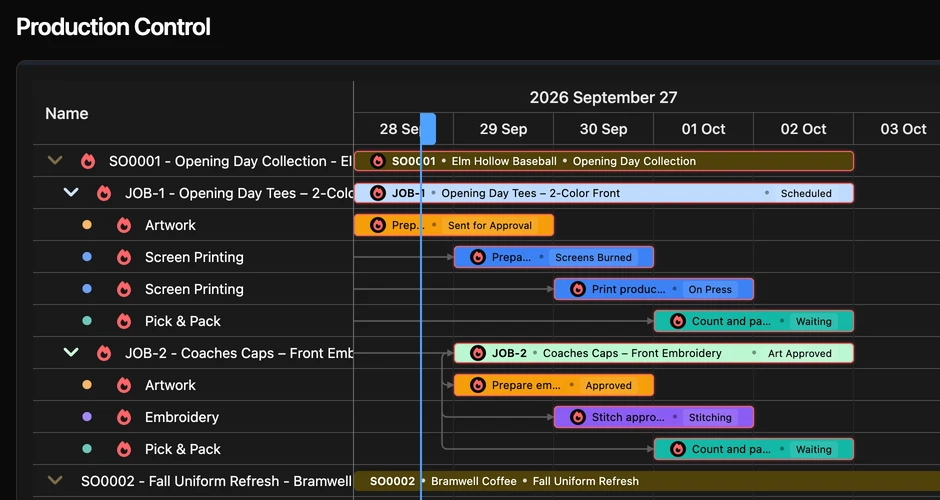Select the 30 Sep date column header
This screenshot has height=500, width=940.
(x=603, y=129)
